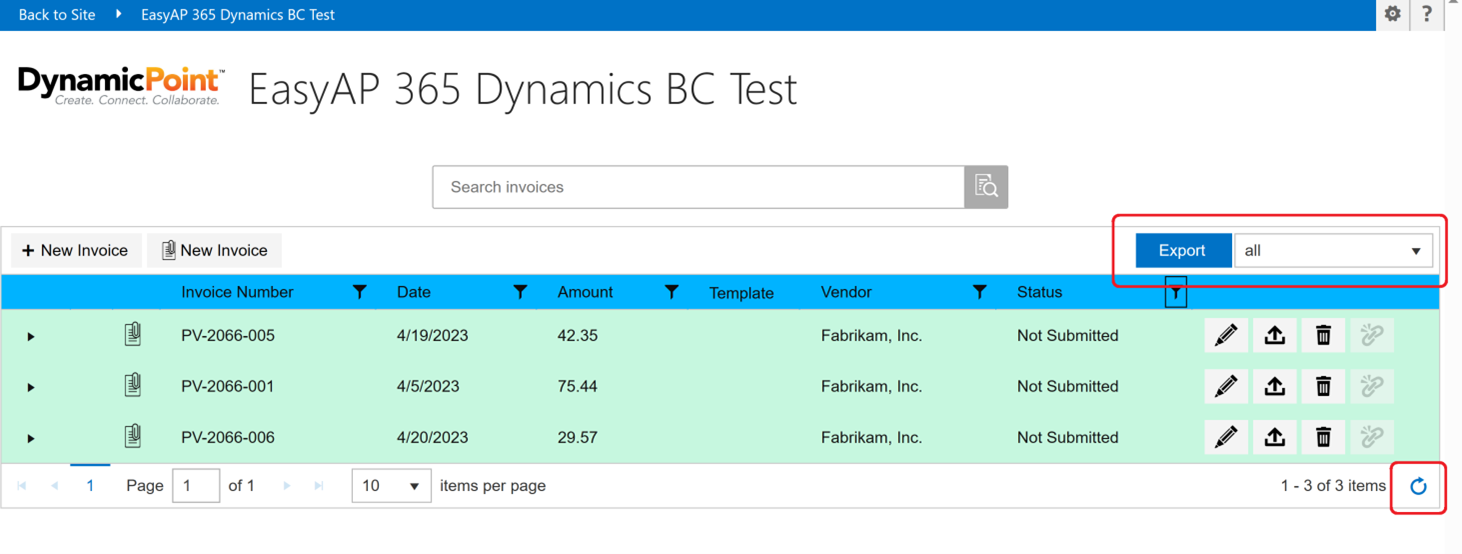Click the plus New Invoice button
Image resolution: width=1462 pixels, height=554 pixels.
pos(75,250)
